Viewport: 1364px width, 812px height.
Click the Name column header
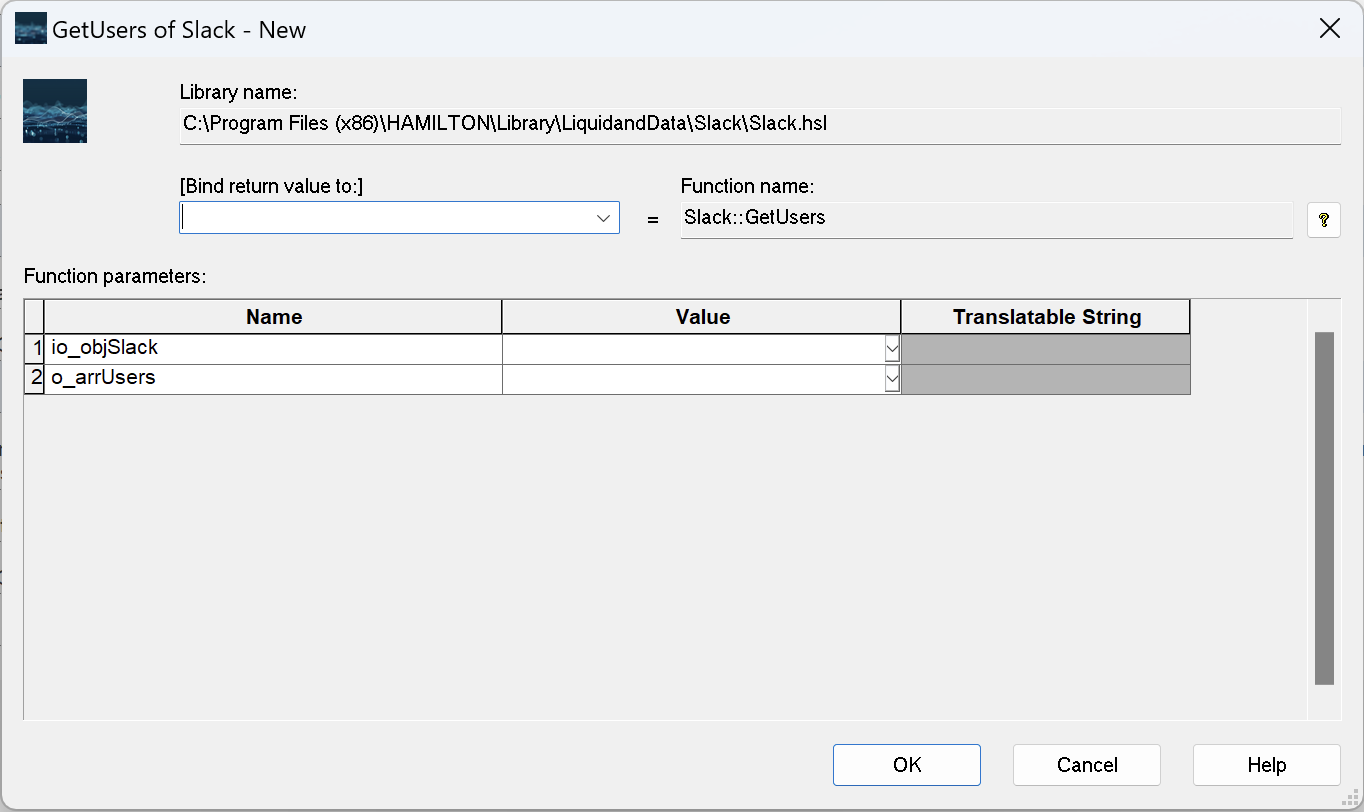(273, 317)
